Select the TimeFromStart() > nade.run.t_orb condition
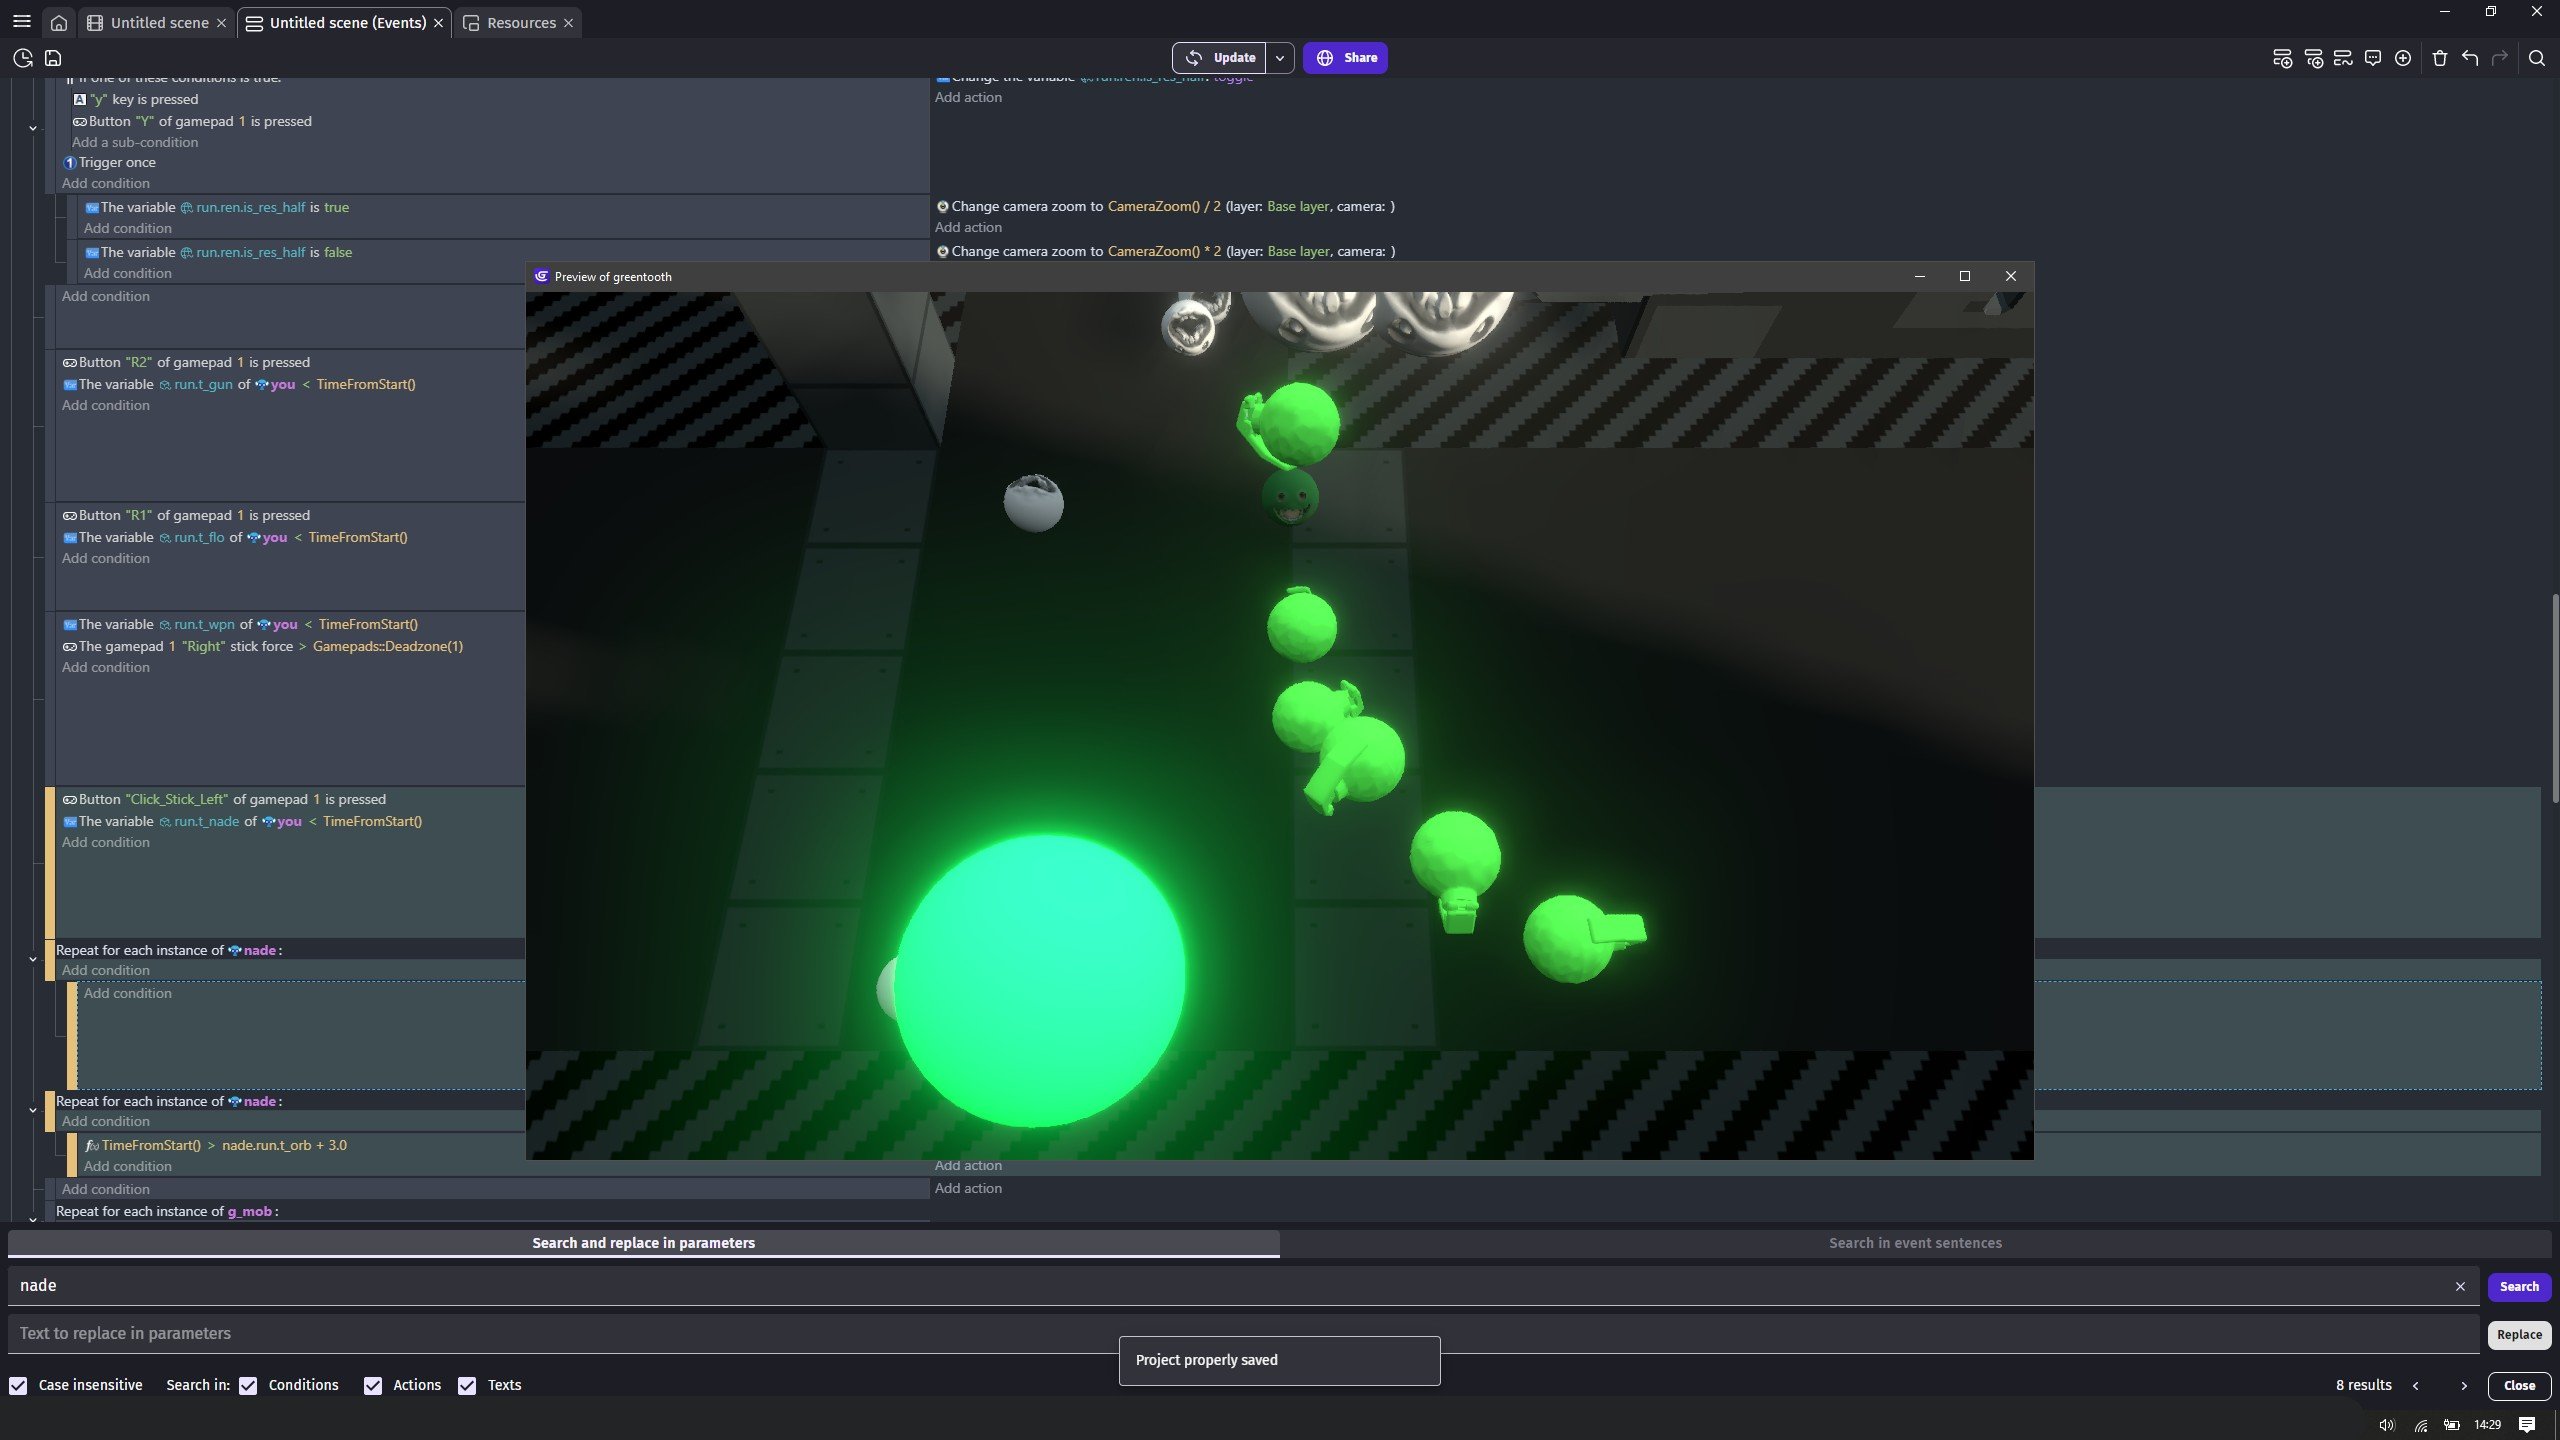This screenshot has height=1440, width=2560. tap(216, 1145)
